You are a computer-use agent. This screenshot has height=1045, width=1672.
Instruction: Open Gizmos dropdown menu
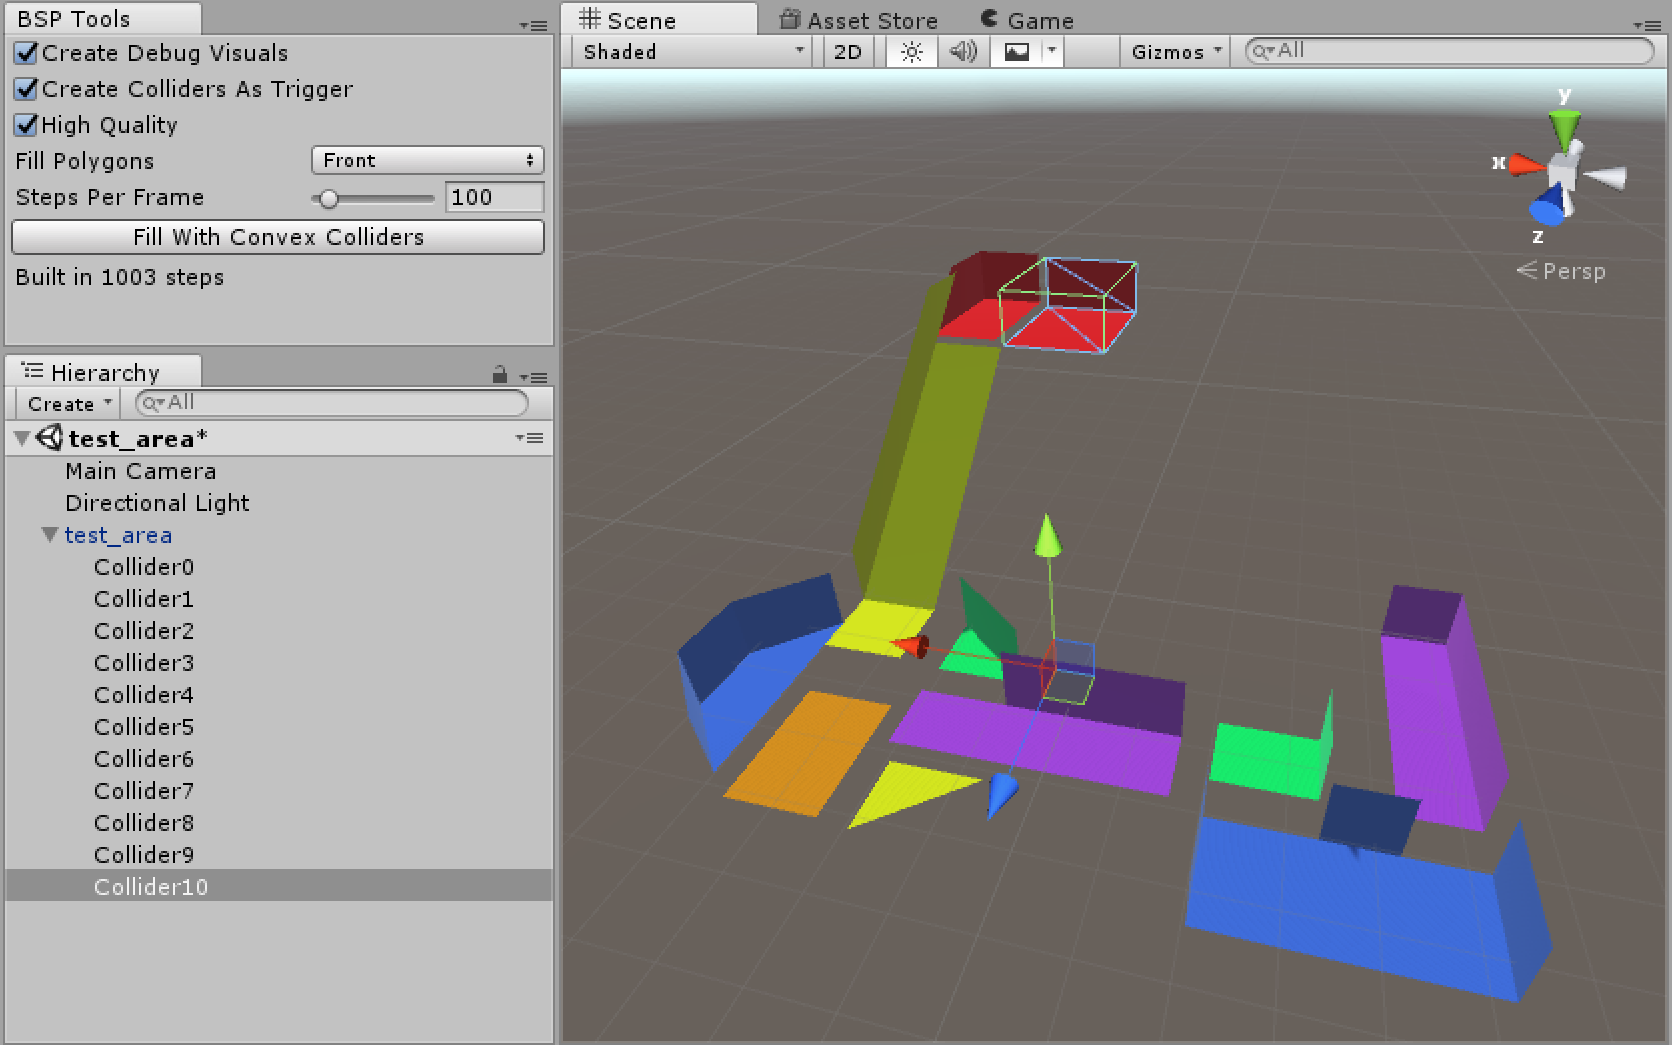point(1176,52)
